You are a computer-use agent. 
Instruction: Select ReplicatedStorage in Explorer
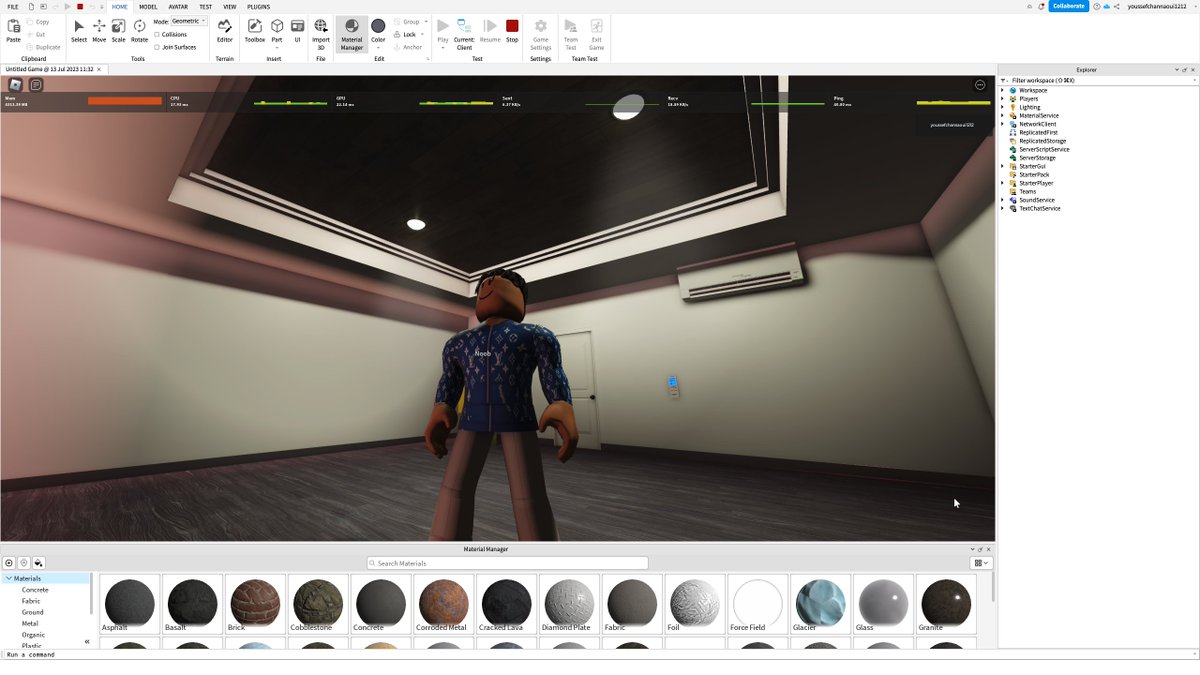[x=1042, y=141]
